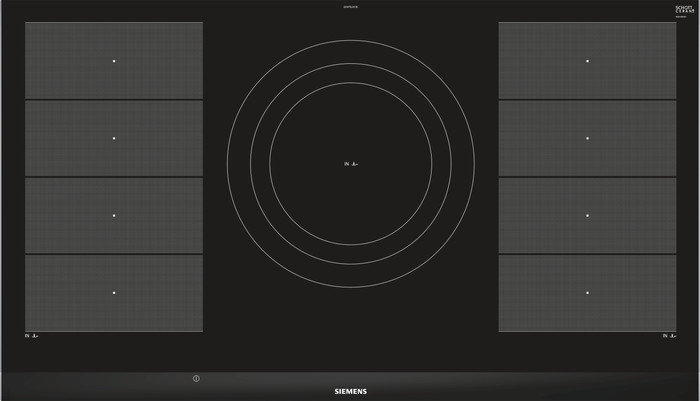Tap the power on/off symbol
Viewport: 700px width, 401px height.
click(196, 378)
